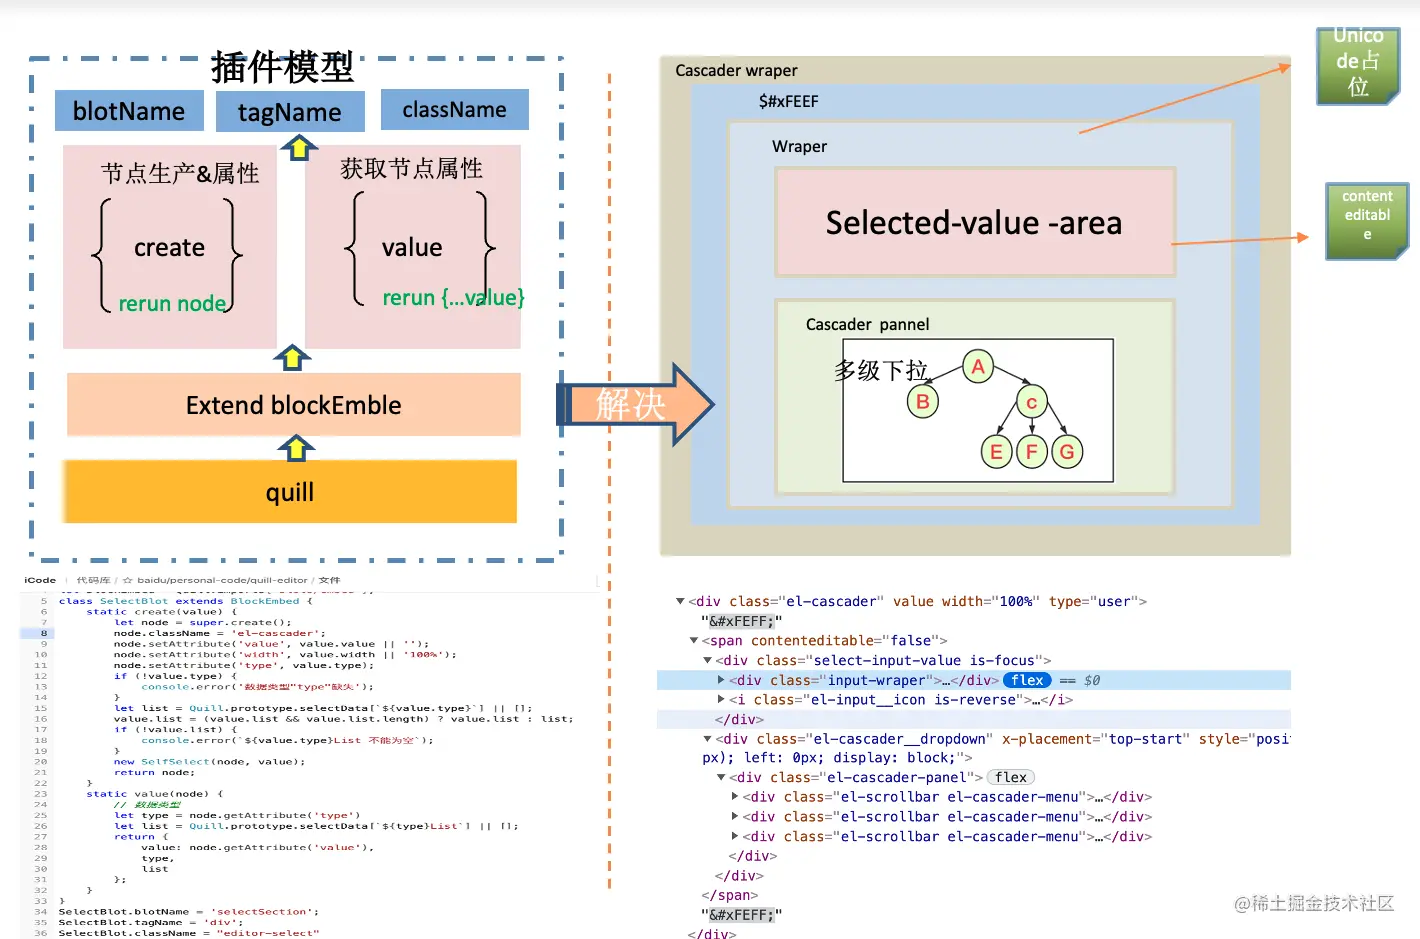Click the == $0 marker on highlighted row
This screenshot has height=939, width=1420.
click(1079, 680)
